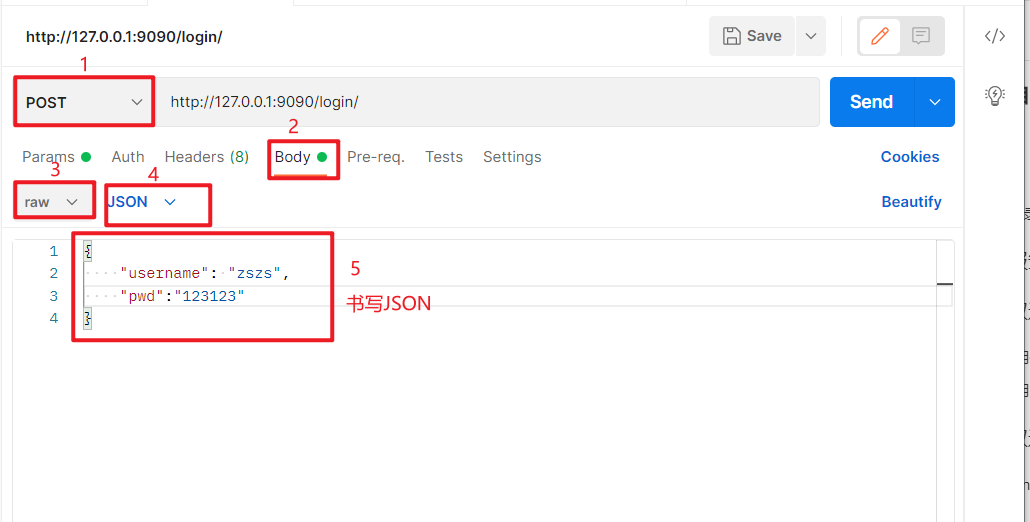Click the floppy disk save icon
This screenshot has height=522, width=1030.
coord(732,36)
